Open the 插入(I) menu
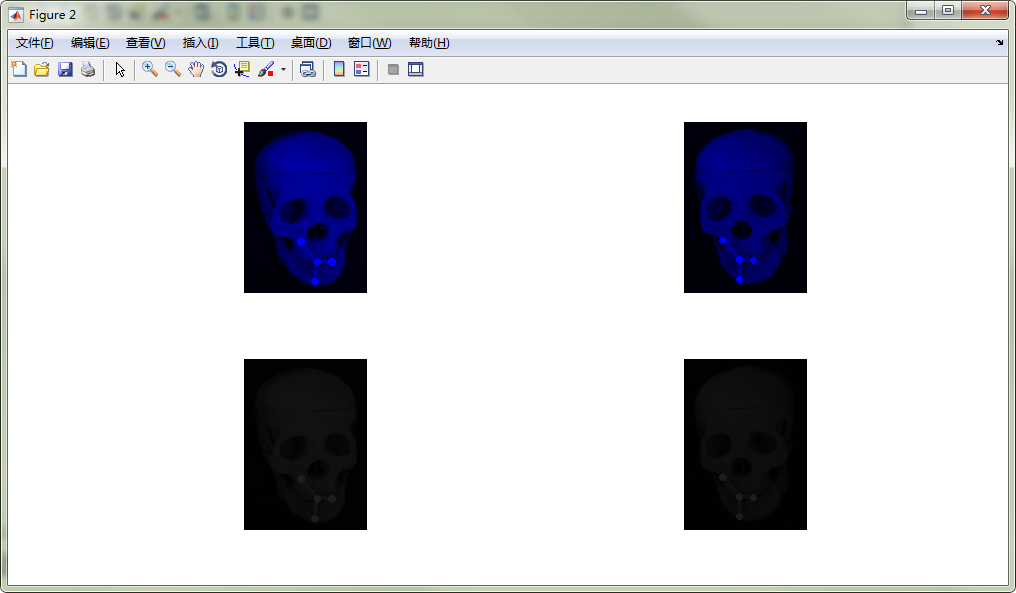The height and width of the screenshot is (593, 1016). tap(200, 43)
